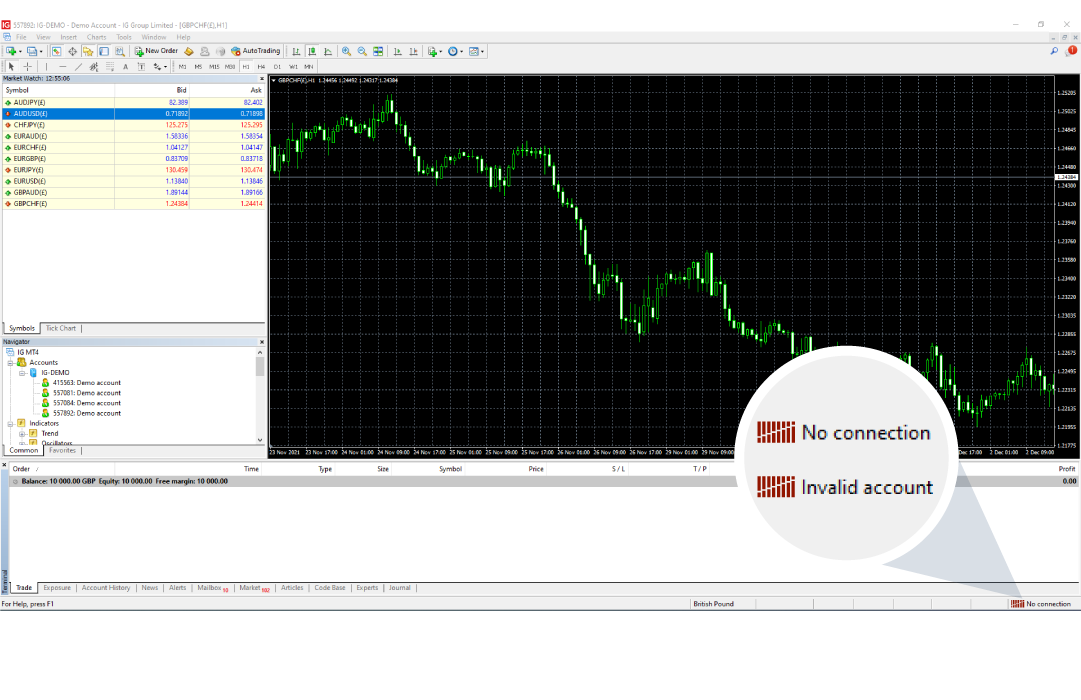
Task: Click the Zoom In magnifier icon
Action: (346, 51)
